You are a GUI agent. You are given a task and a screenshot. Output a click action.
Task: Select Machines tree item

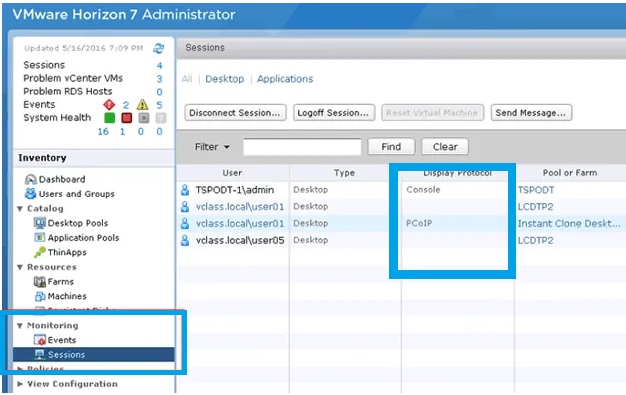(67, 296)
